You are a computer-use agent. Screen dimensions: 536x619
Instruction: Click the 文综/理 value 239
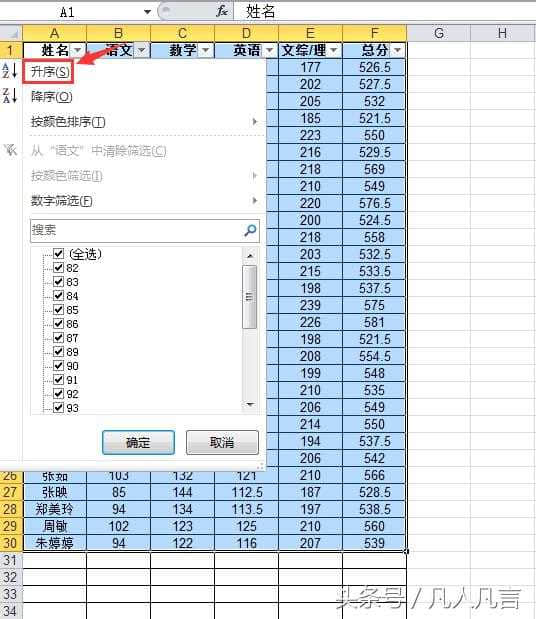click(310, 305)
